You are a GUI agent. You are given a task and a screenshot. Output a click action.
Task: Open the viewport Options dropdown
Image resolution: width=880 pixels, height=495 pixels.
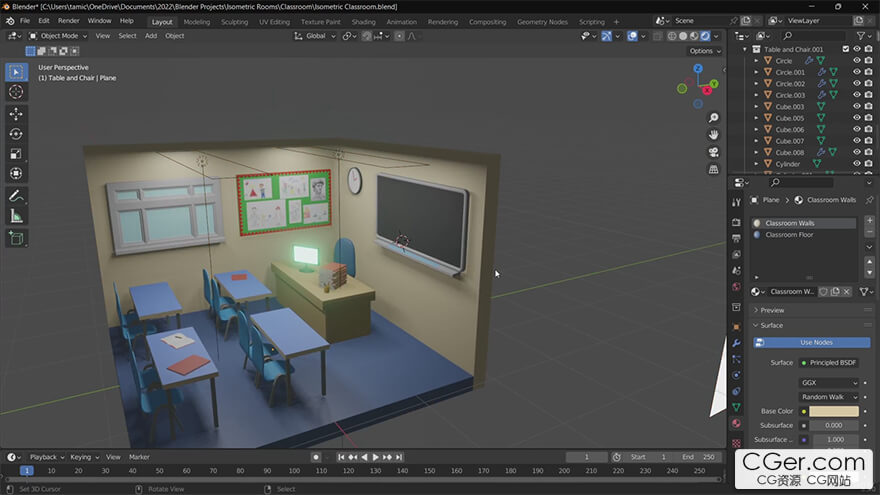tap(704, 51)
